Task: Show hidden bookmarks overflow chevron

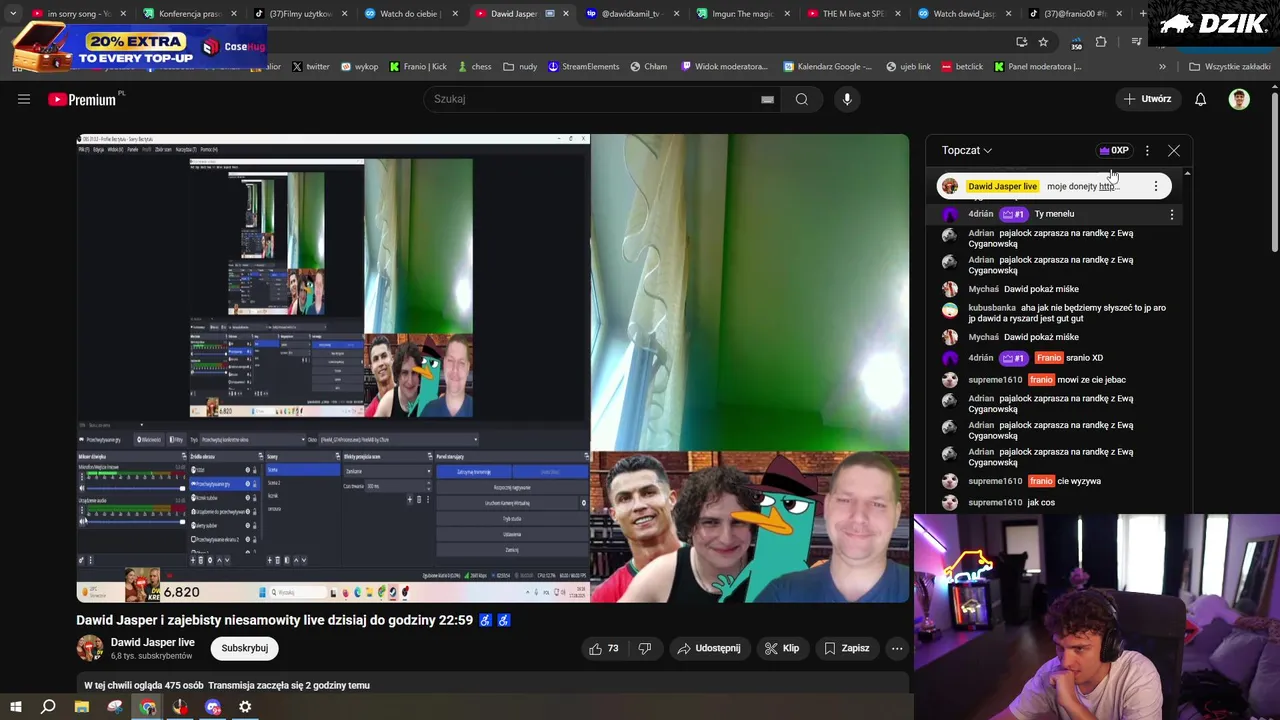Action: point(1162,67)
